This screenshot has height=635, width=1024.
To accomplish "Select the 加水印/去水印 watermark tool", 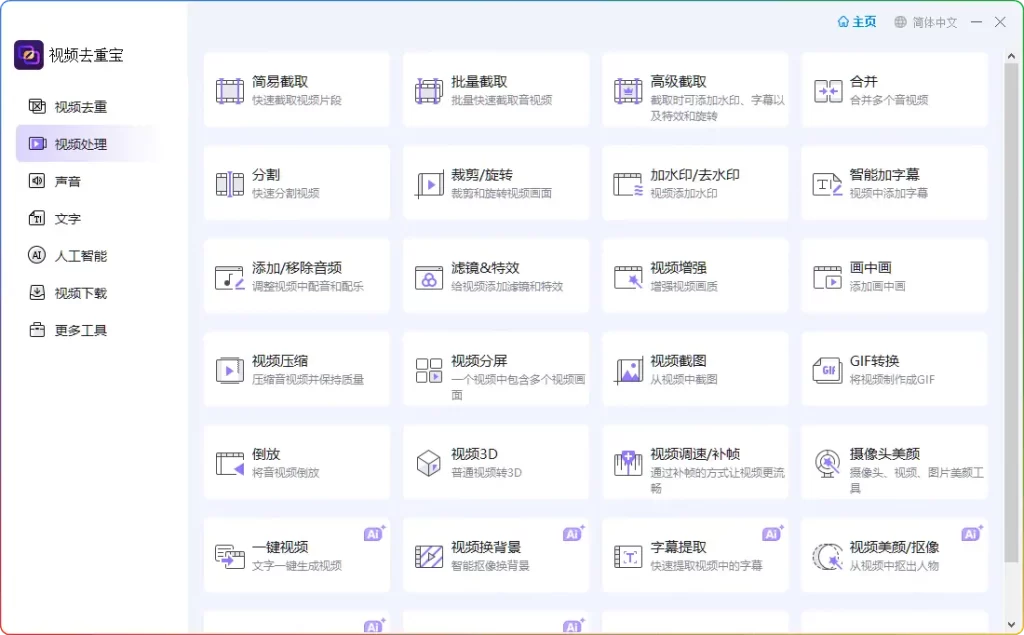I will pyautogui.click(x=694, y=182).
